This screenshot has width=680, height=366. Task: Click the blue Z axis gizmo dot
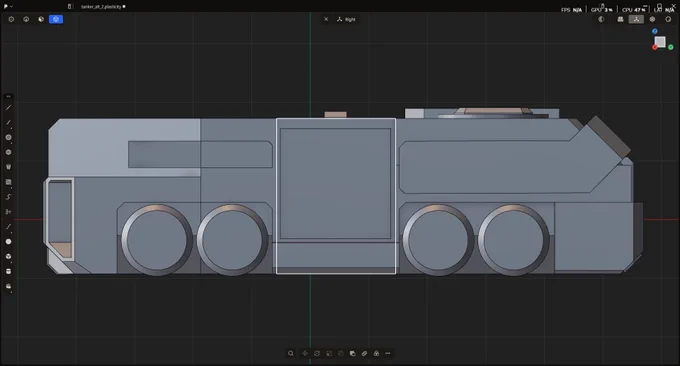[x=655, y=31]
